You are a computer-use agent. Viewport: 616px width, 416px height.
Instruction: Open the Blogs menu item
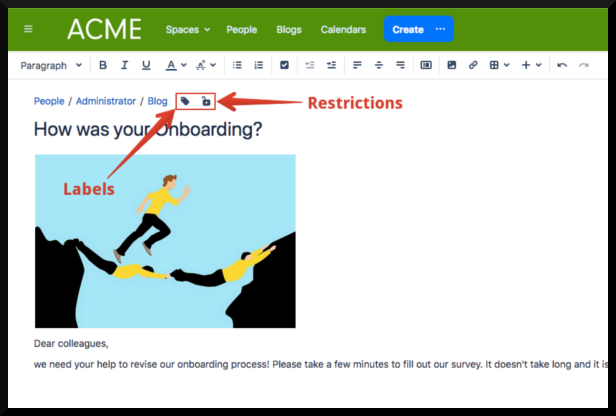(289, 29)
